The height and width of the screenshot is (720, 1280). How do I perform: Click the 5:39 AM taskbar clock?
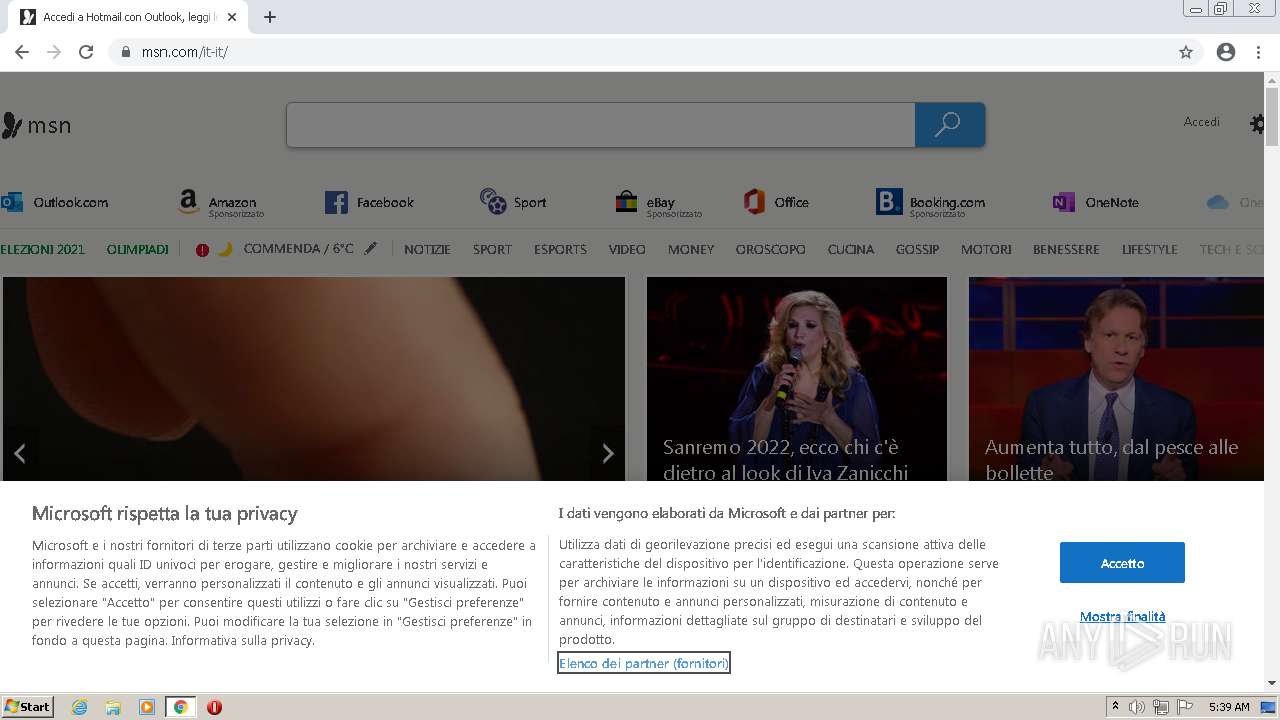pyautogui.click(x=1229, y=707)
